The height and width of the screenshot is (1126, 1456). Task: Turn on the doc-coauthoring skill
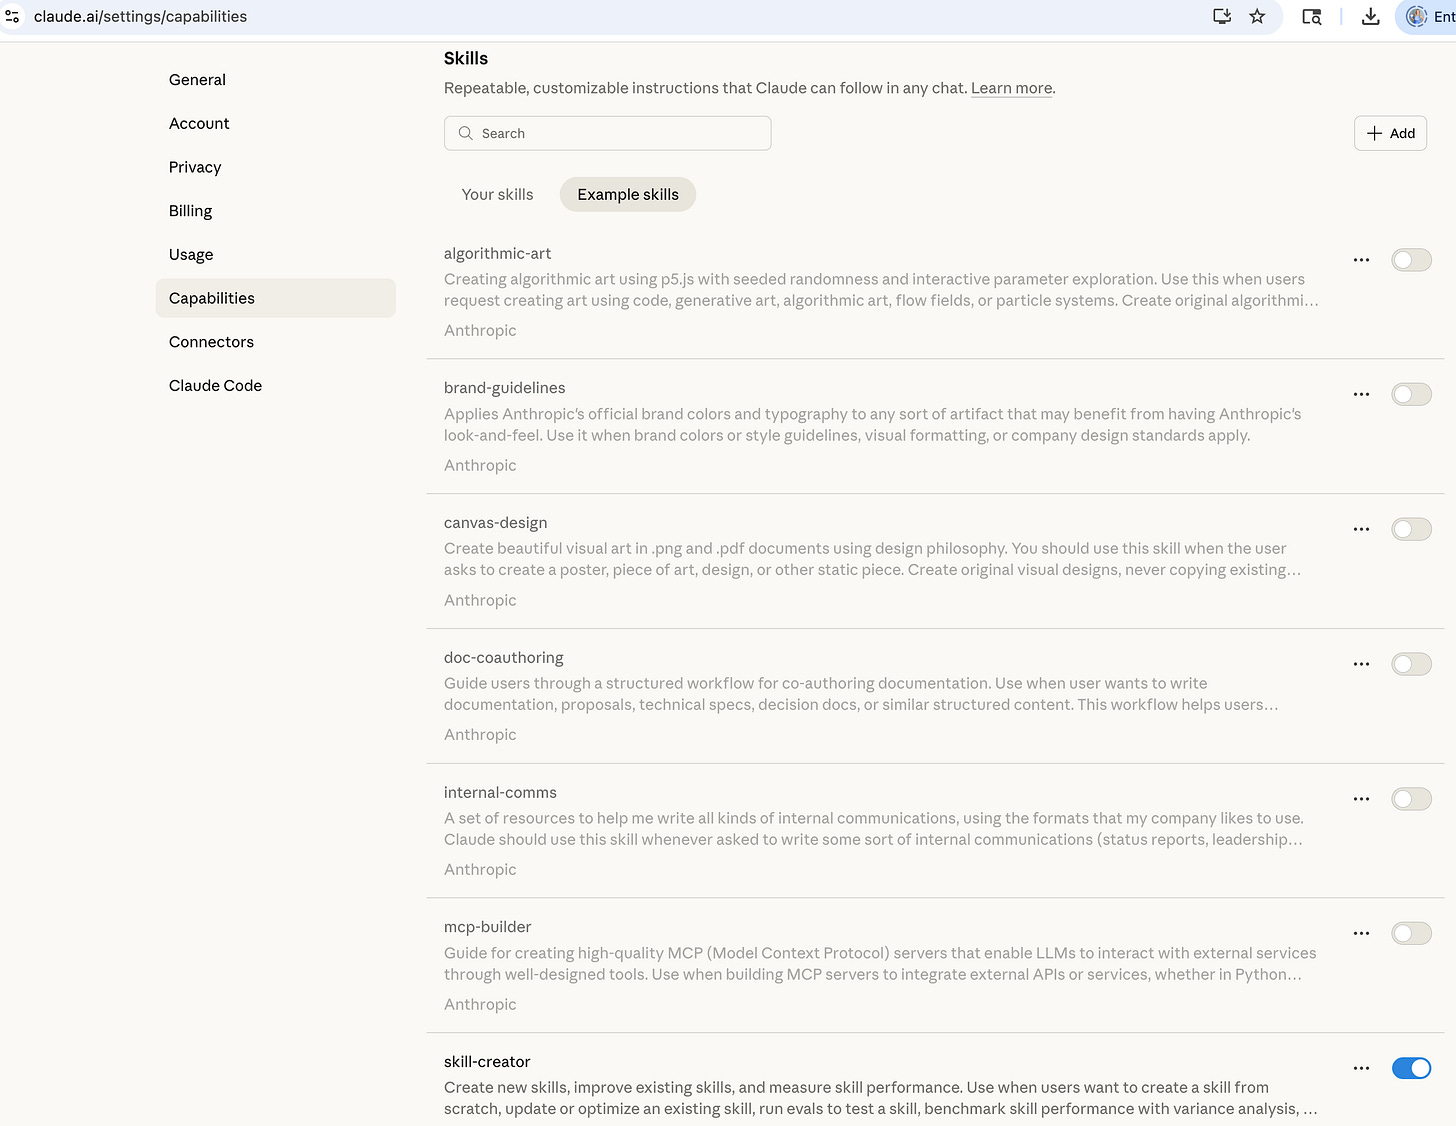1411,664
